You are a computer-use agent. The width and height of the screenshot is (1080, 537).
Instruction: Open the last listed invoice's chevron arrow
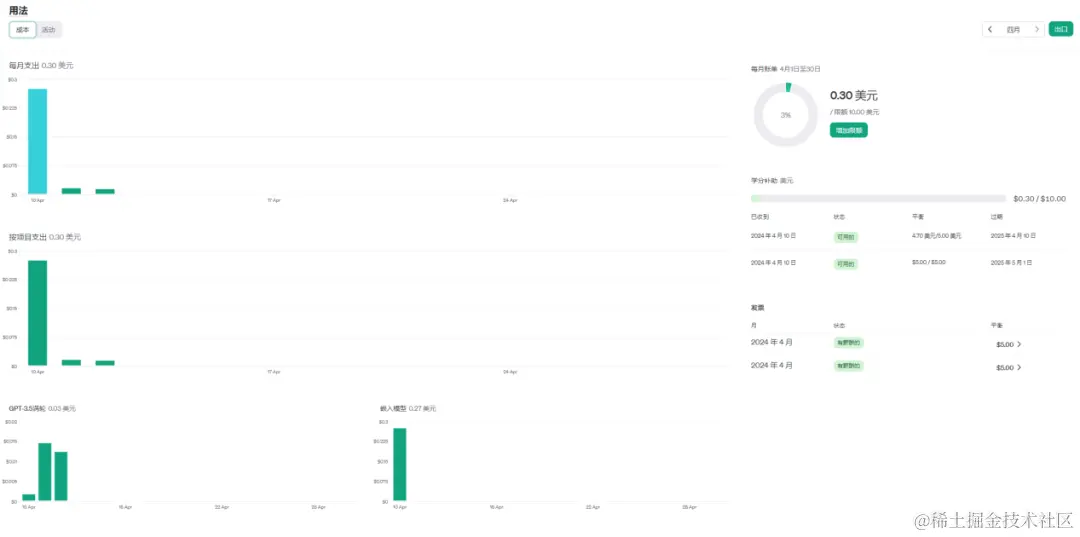[x=1019, y=368]
